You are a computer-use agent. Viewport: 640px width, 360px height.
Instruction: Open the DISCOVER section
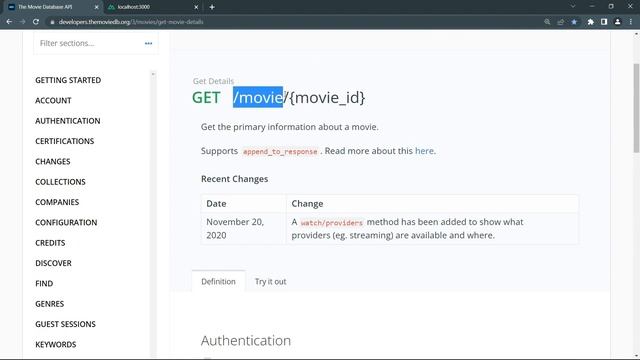point(53,263)
